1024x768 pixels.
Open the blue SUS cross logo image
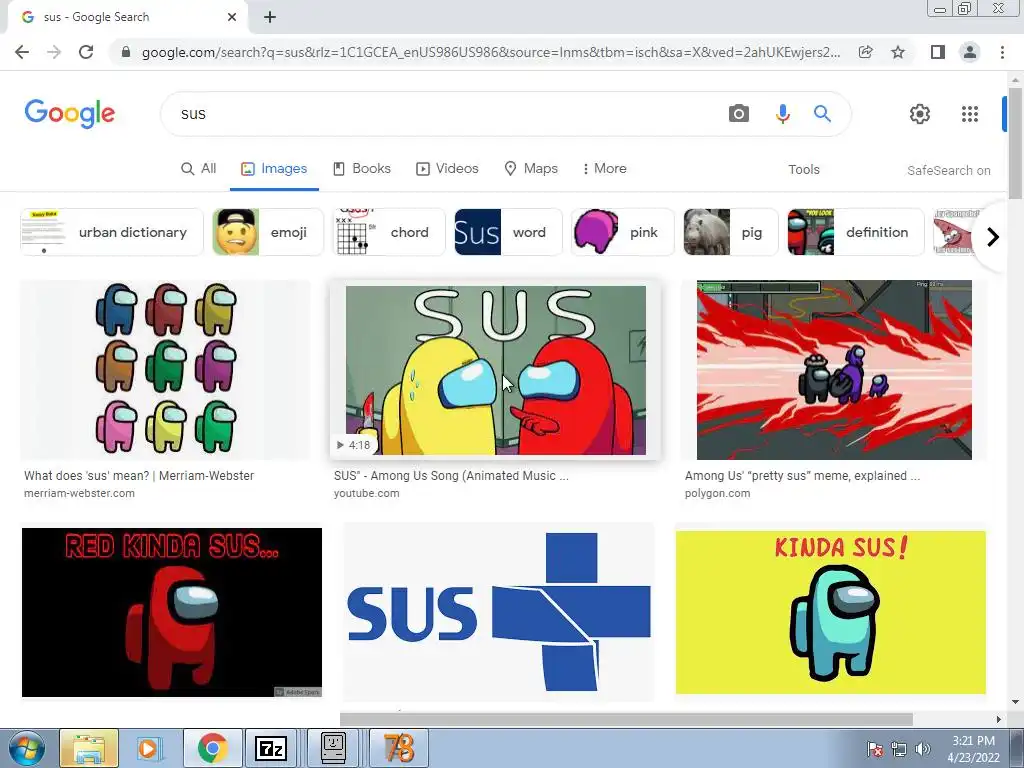pos(499,612)
